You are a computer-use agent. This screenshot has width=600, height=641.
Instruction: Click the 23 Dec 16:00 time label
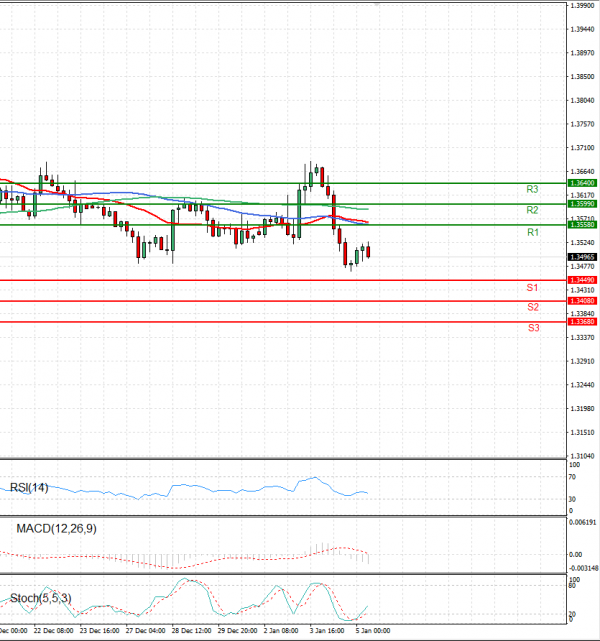point(99,630)
